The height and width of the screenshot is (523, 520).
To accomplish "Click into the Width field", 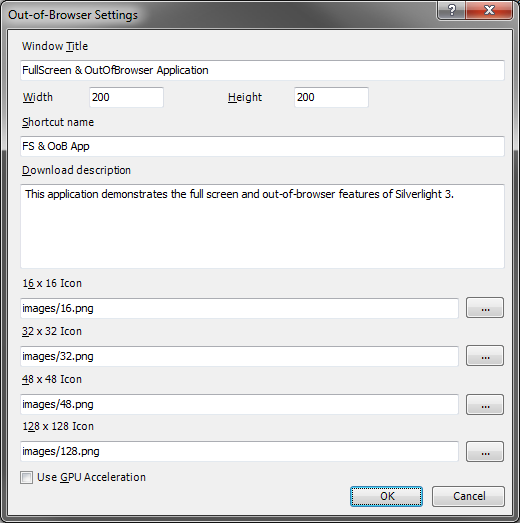I will click(x=126, y=97).
